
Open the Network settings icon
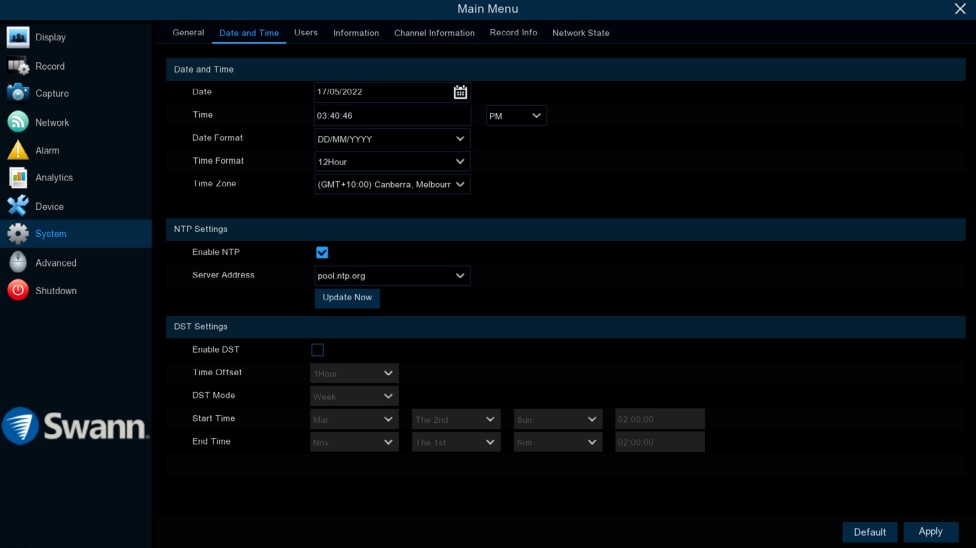click(x=18, y=122)
